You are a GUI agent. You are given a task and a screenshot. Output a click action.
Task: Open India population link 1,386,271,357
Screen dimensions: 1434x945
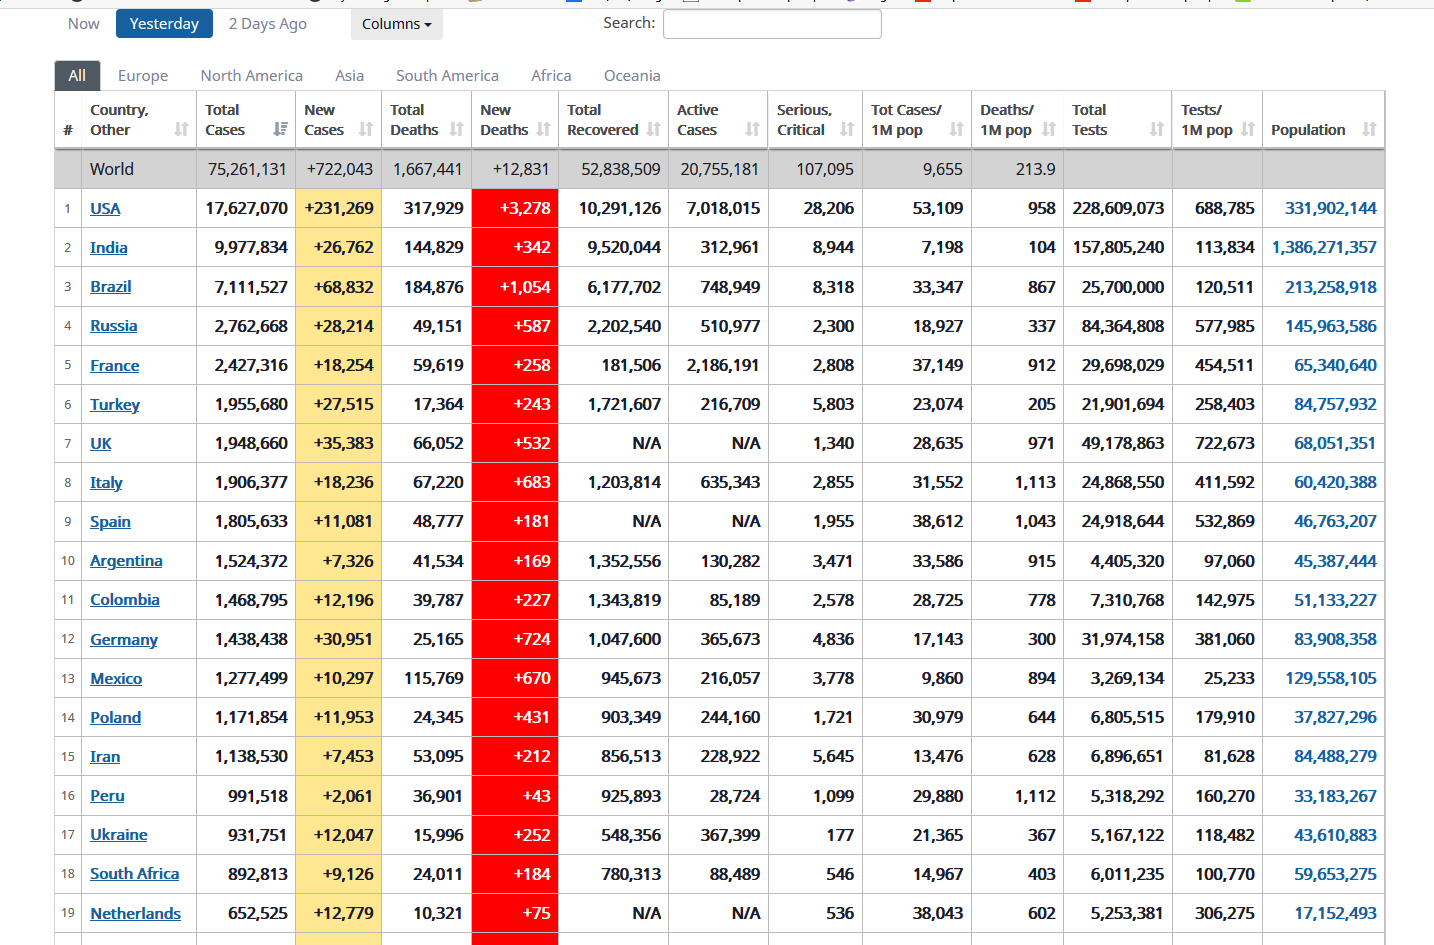tap(1324, 248)
